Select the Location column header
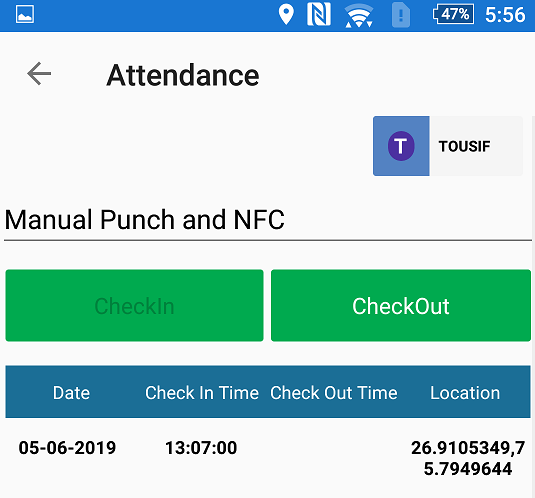This screenshot has height=498, width=535. 465,393
